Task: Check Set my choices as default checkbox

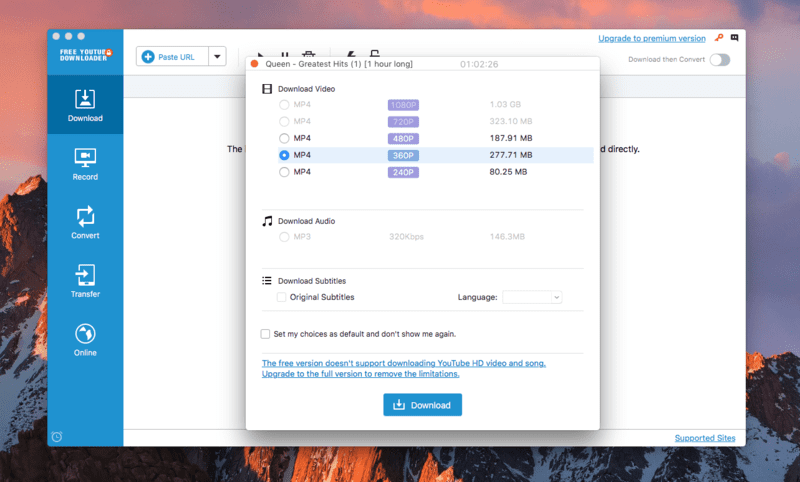Action: [265, 334]
